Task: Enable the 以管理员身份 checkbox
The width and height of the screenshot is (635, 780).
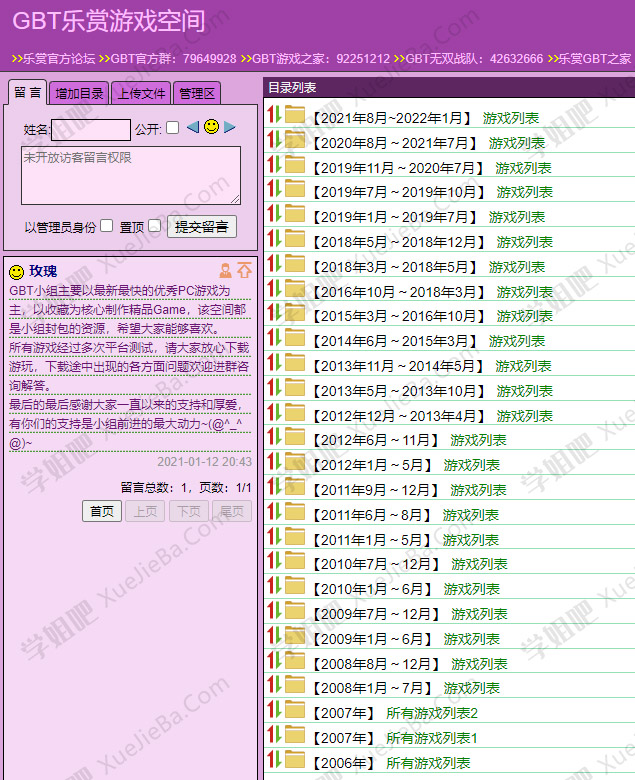Action: [x=106, y=226]
